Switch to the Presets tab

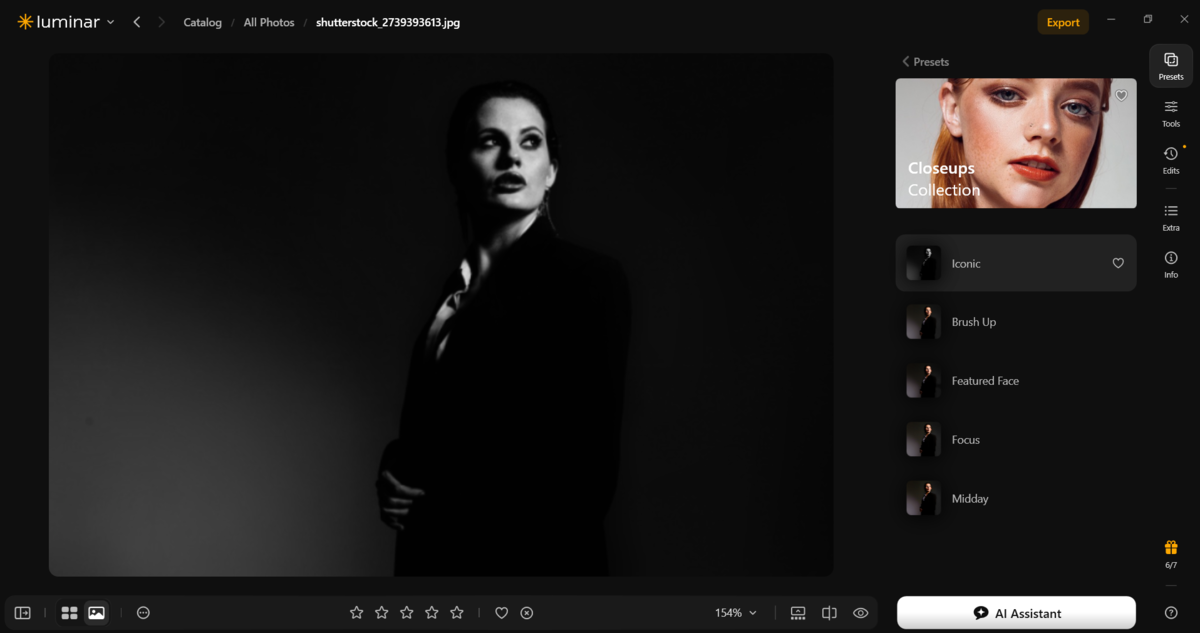(1171, 66)
